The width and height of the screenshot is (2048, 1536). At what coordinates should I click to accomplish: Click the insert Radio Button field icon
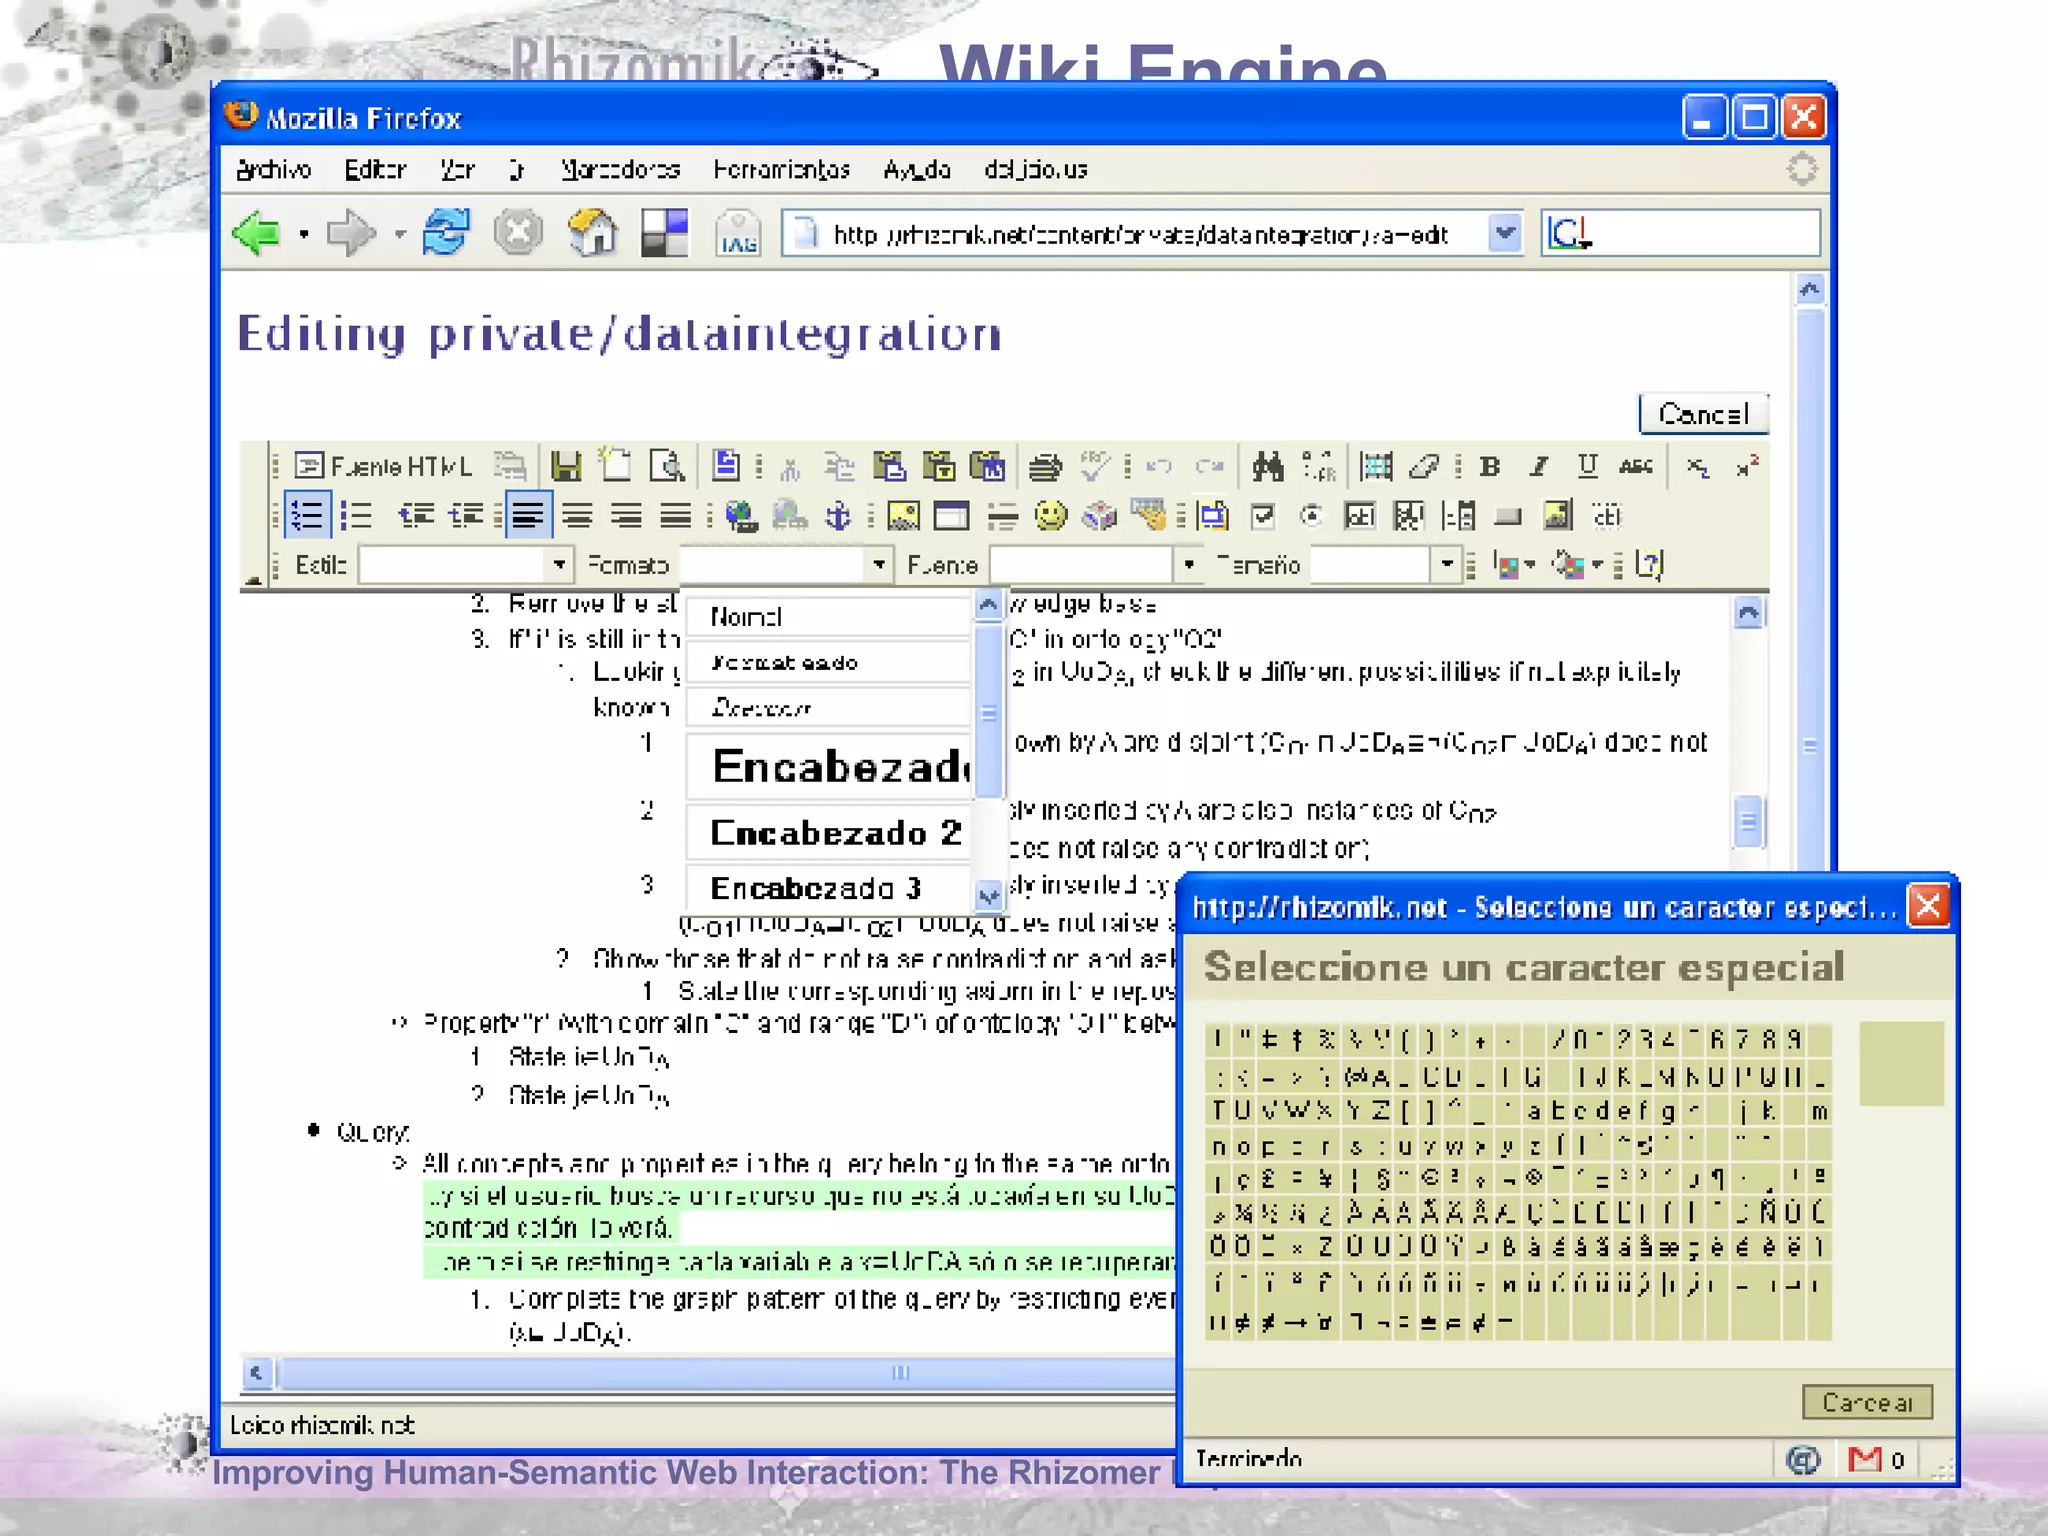coord(1311,516)
